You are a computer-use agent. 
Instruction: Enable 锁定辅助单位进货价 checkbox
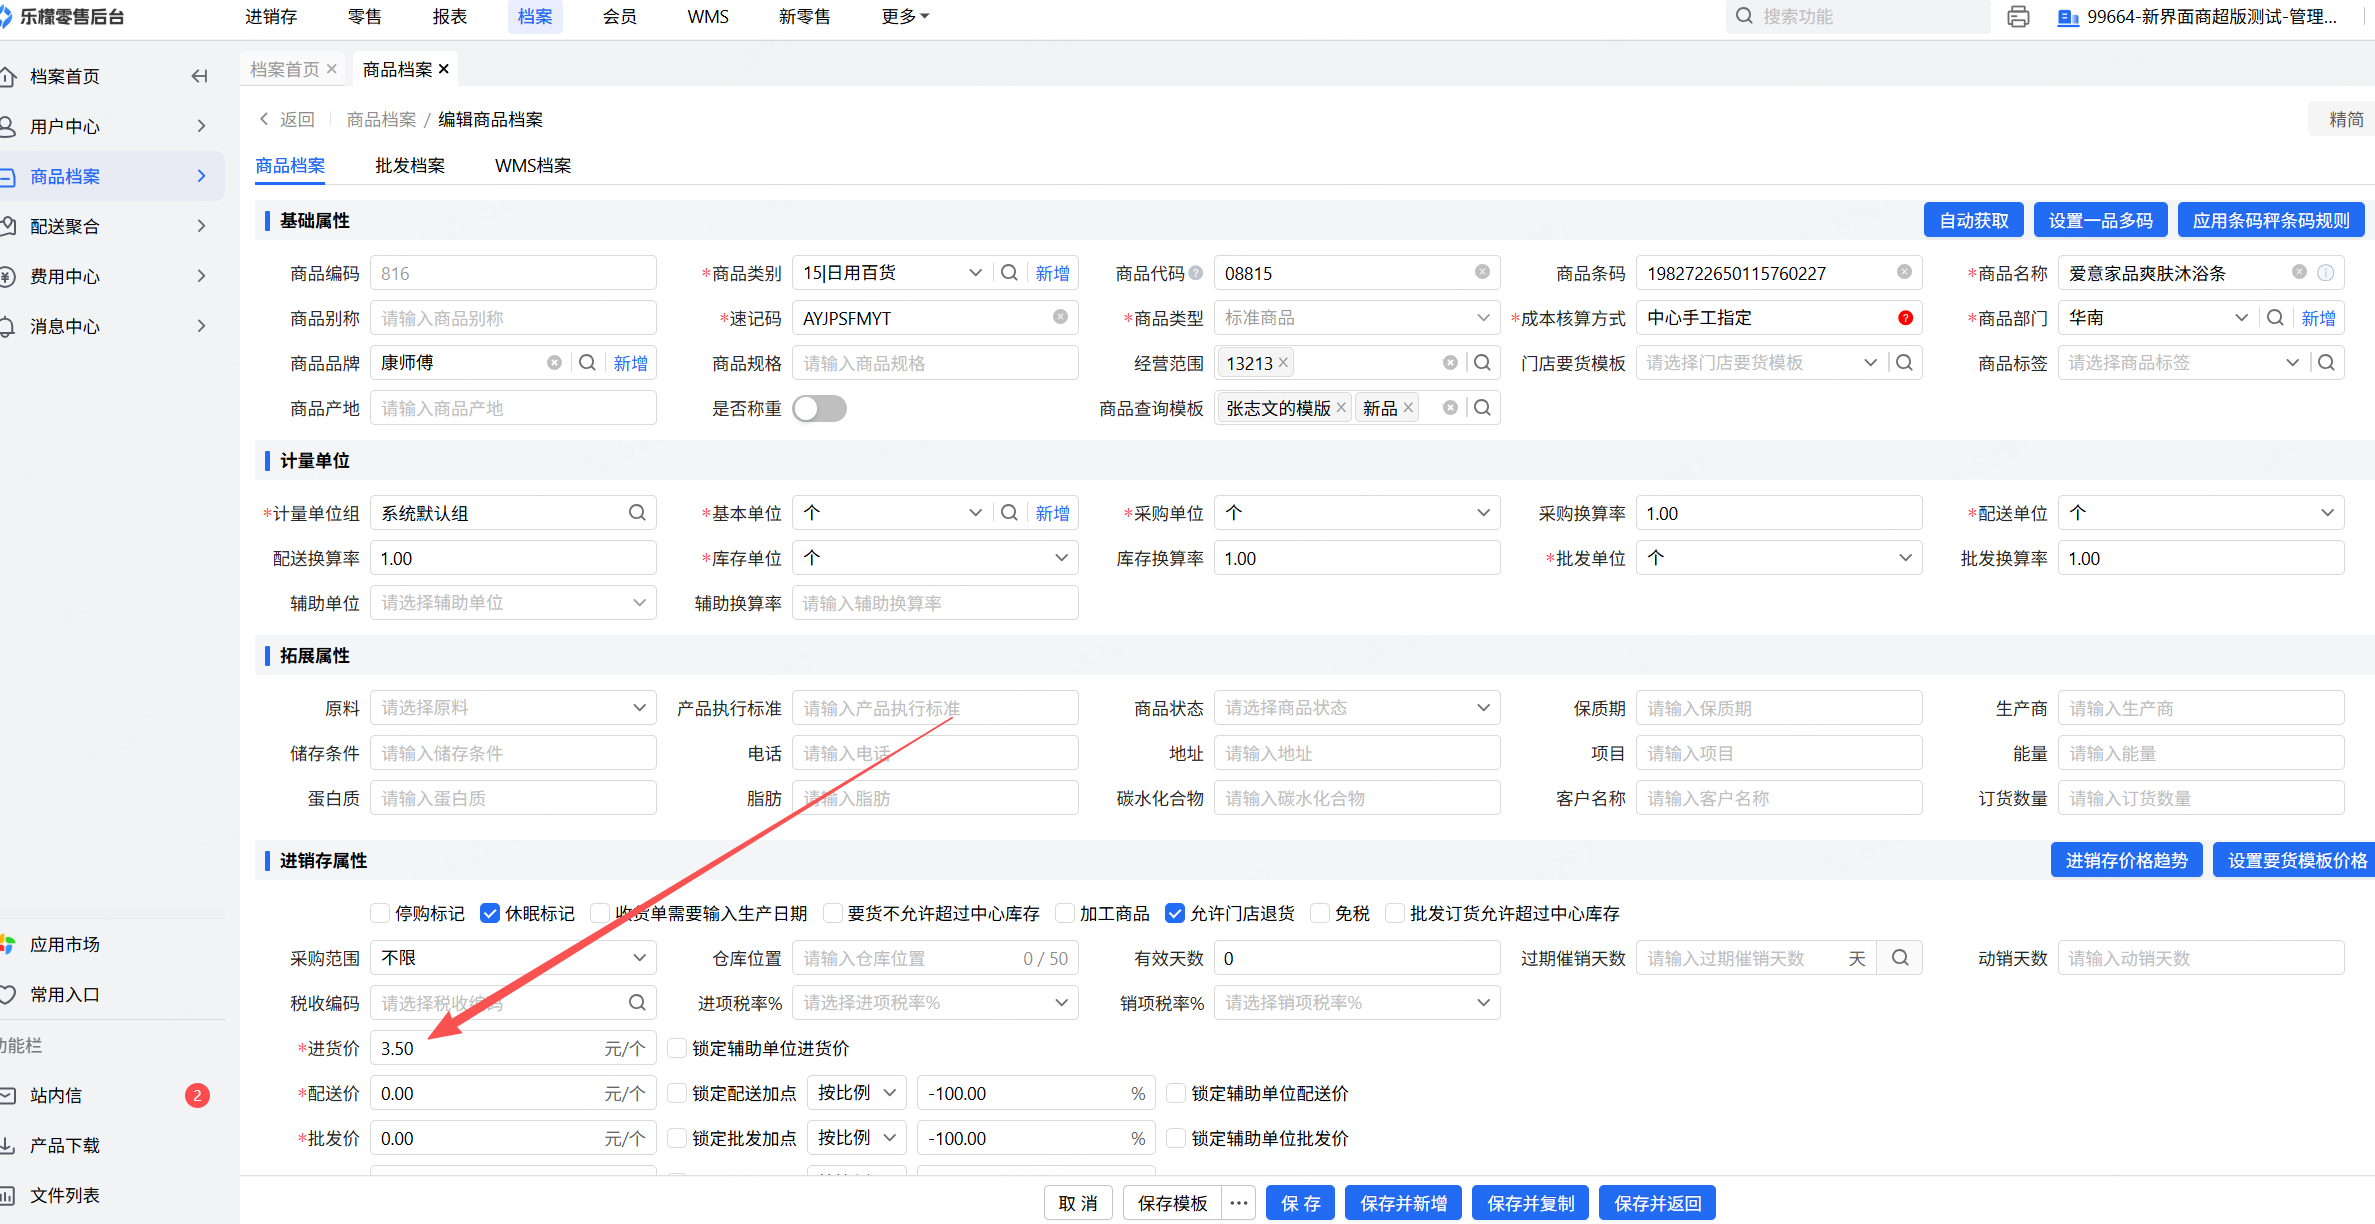(x=677, y=1048)
